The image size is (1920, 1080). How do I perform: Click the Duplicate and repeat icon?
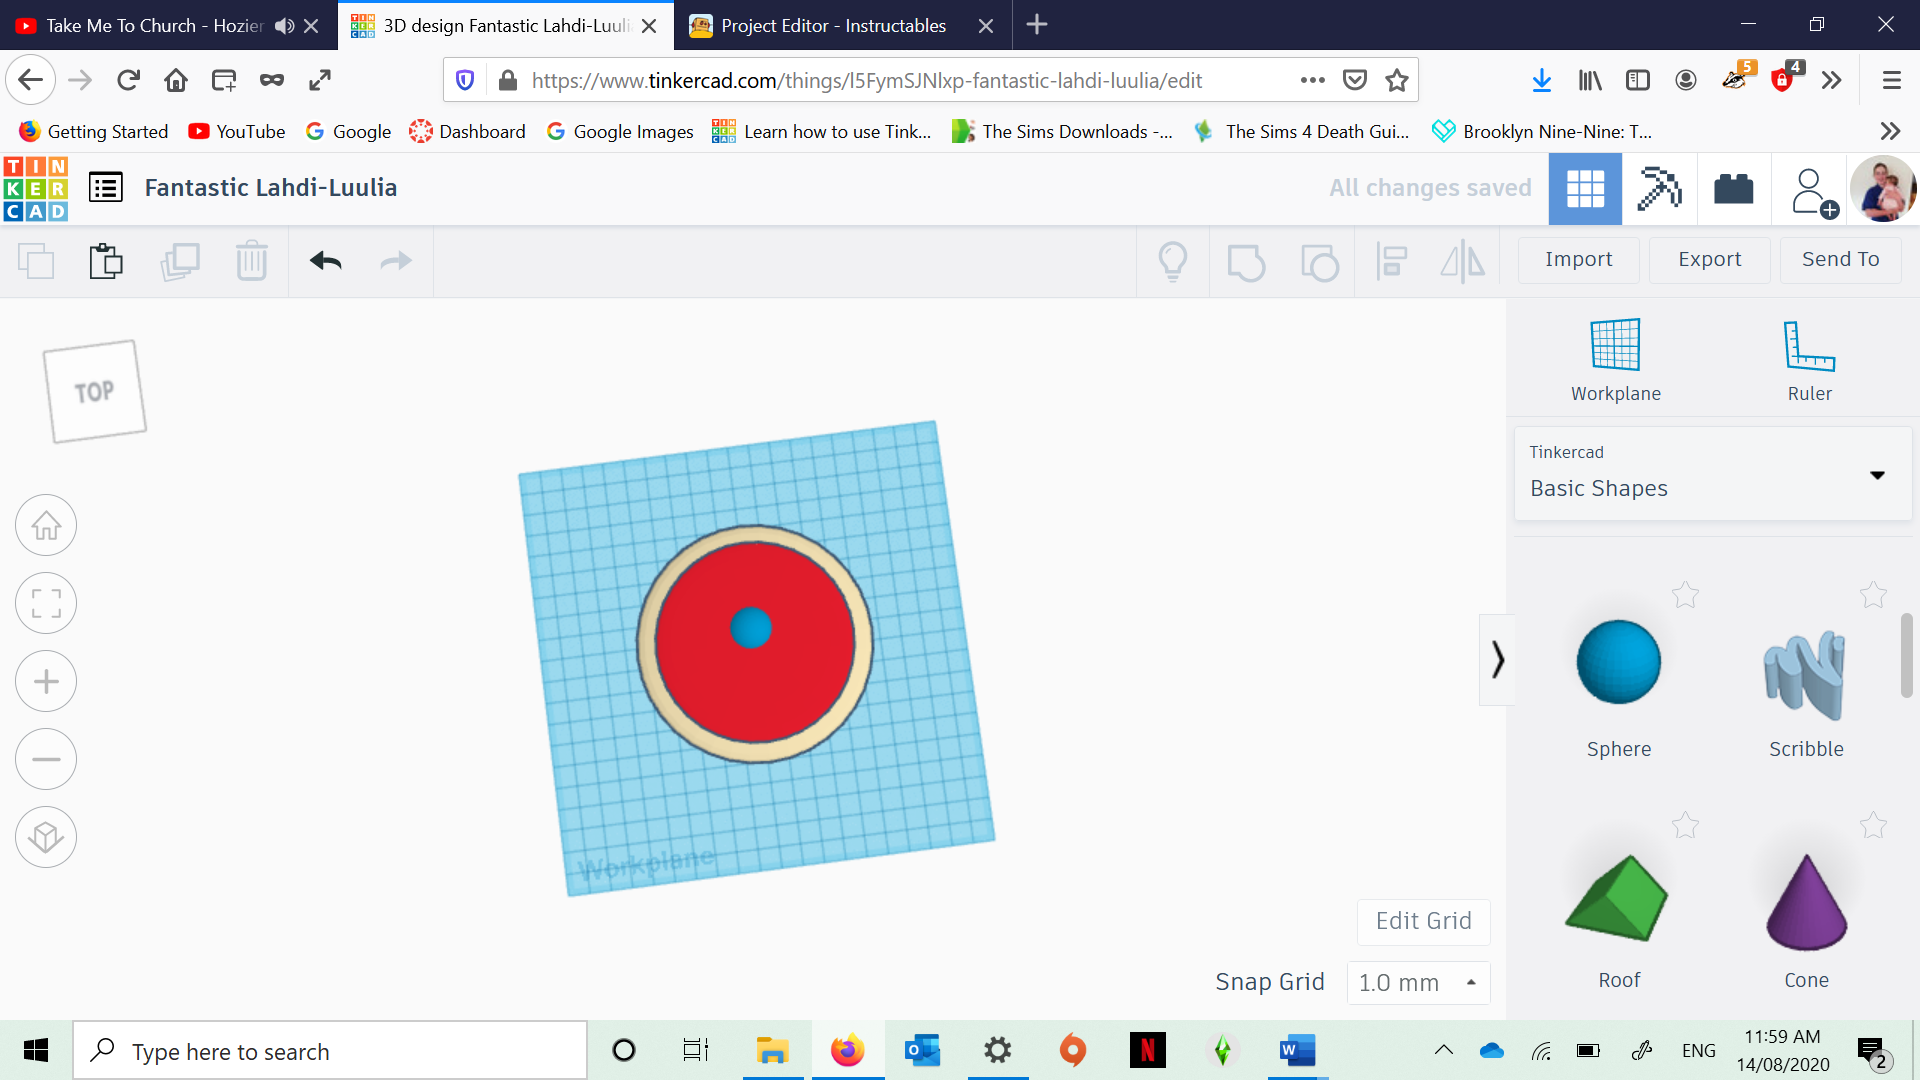[x=180, y=261]
